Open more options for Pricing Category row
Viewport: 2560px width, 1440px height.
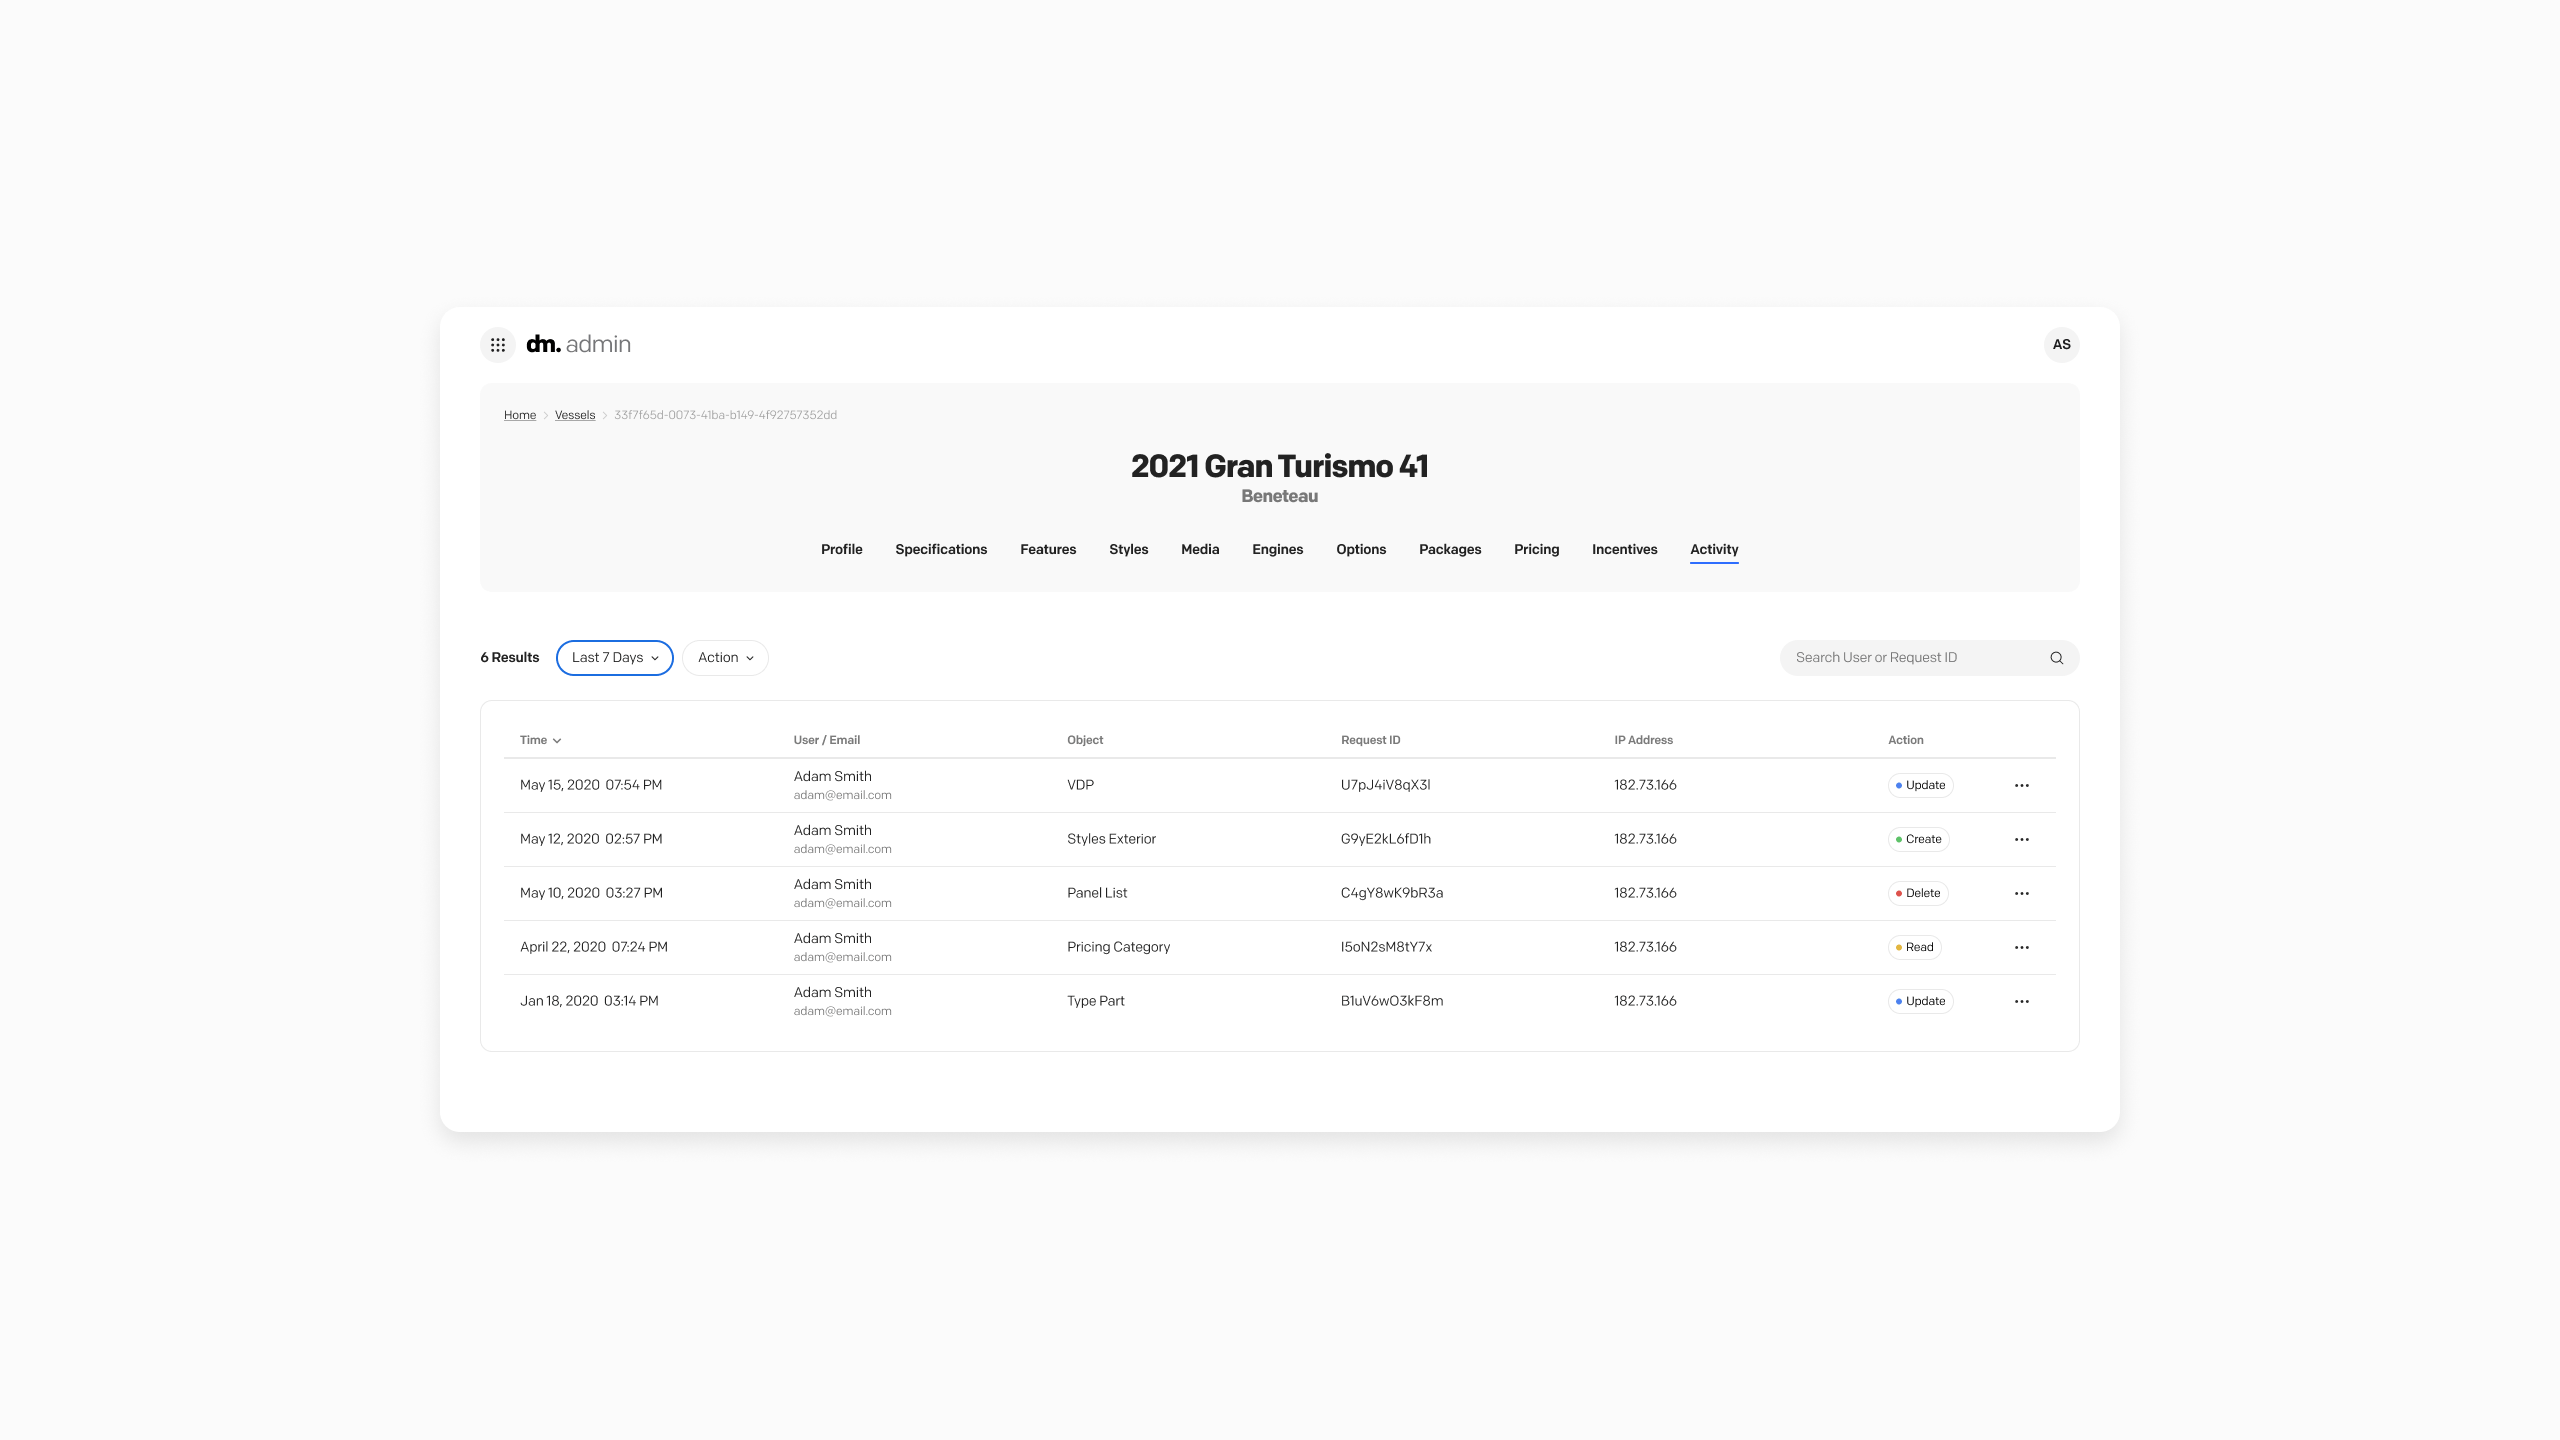[x=2021, y=947]
